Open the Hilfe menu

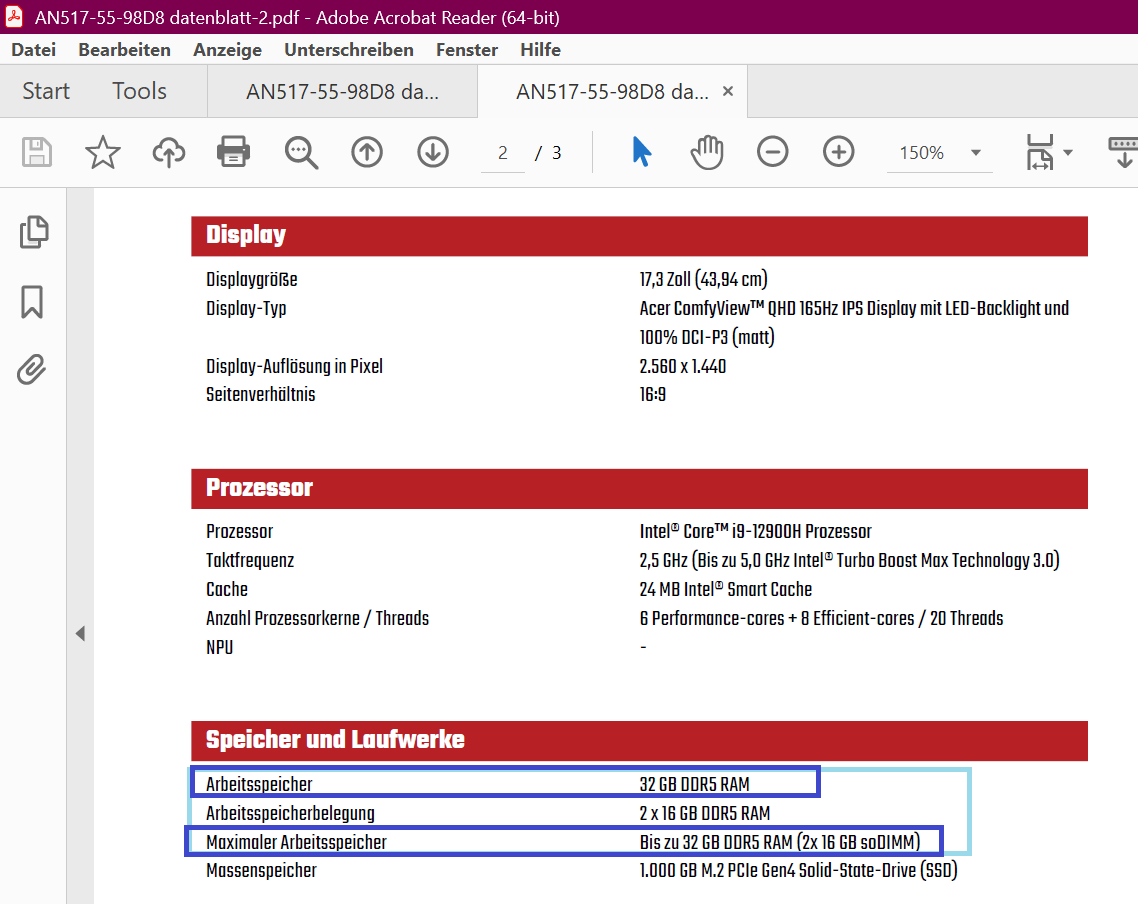point(541,49)
